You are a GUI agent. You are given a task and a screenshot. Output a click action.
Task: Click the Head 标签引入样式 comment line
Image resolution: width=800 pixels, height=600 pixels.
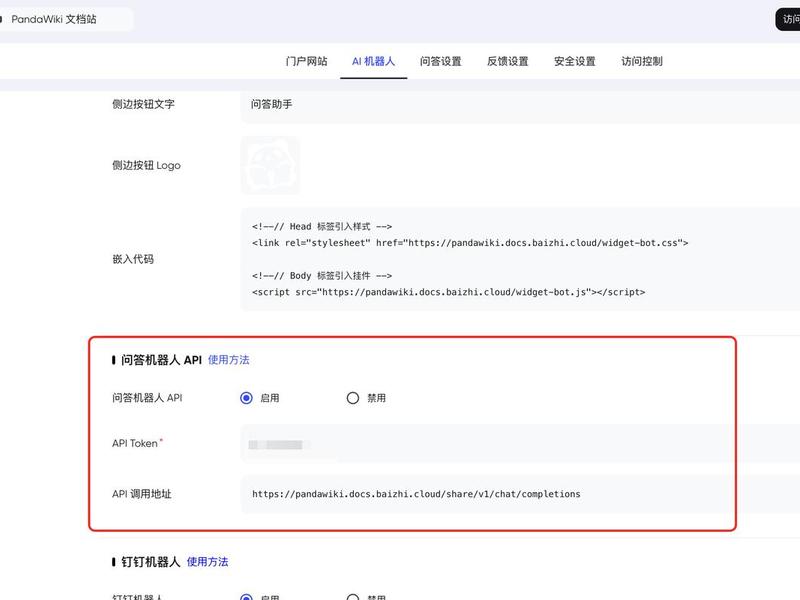[x=322, y=227]
